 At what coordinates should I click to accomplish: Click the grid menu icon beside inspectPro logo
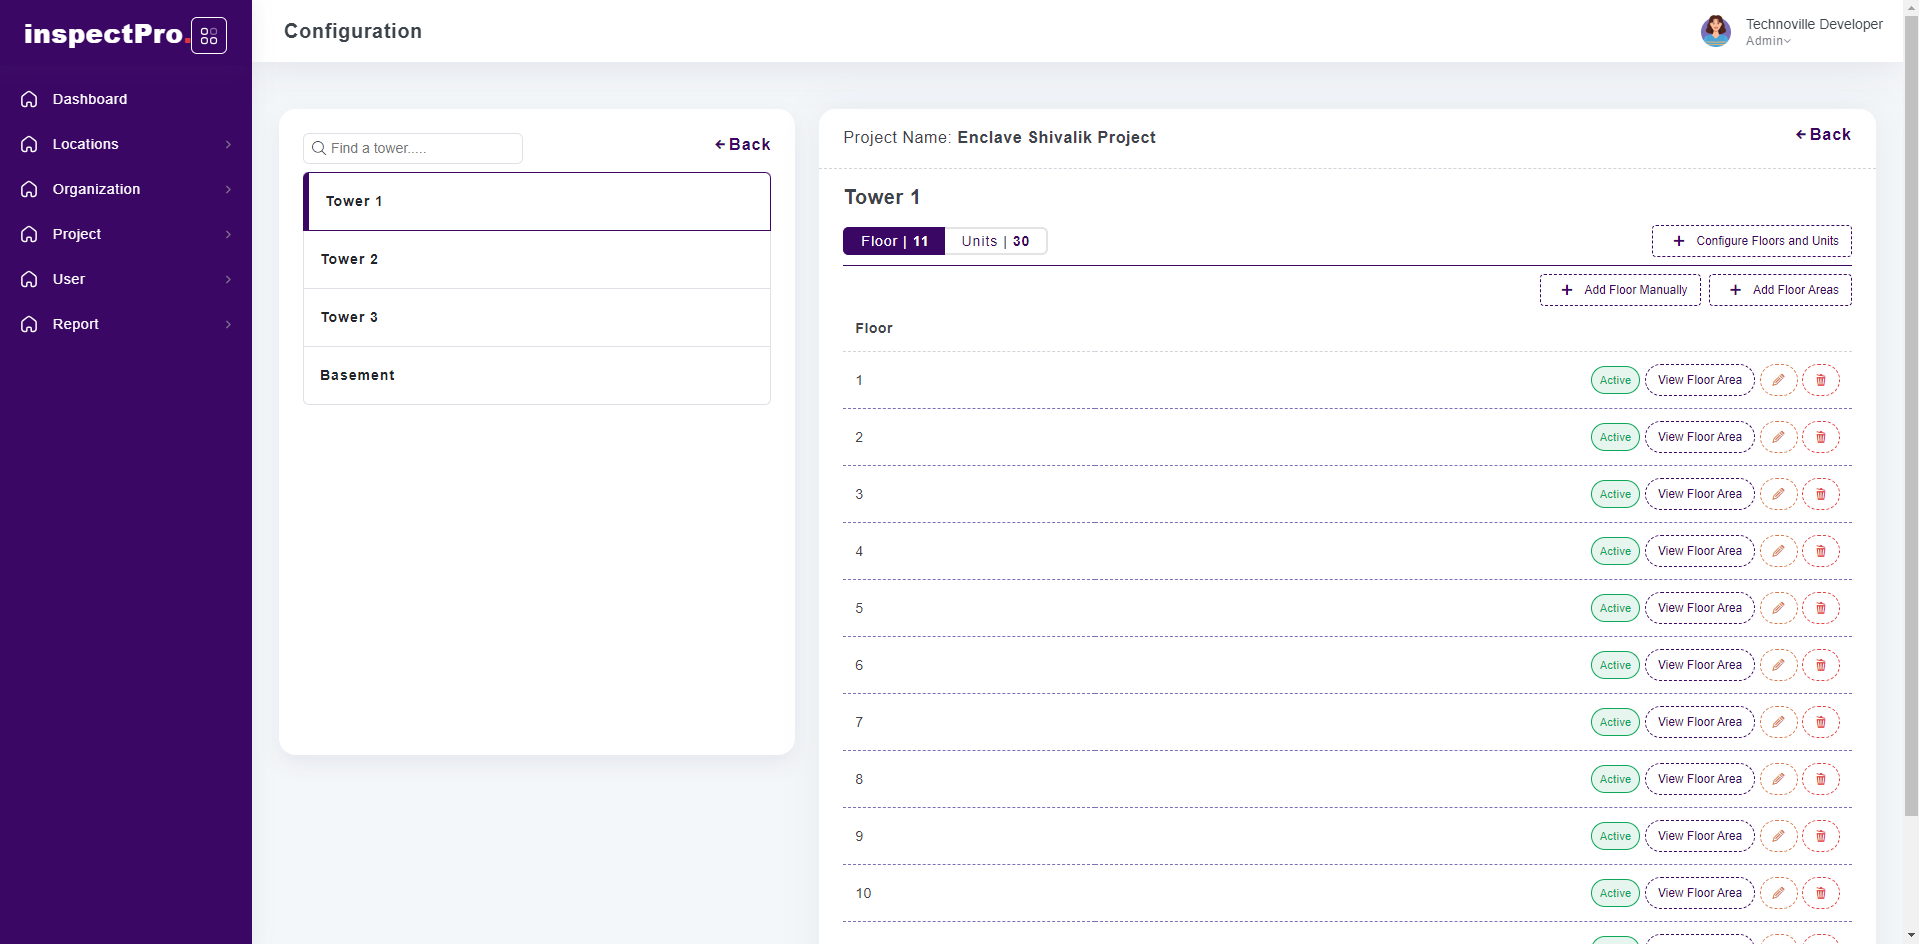(208, 36)
